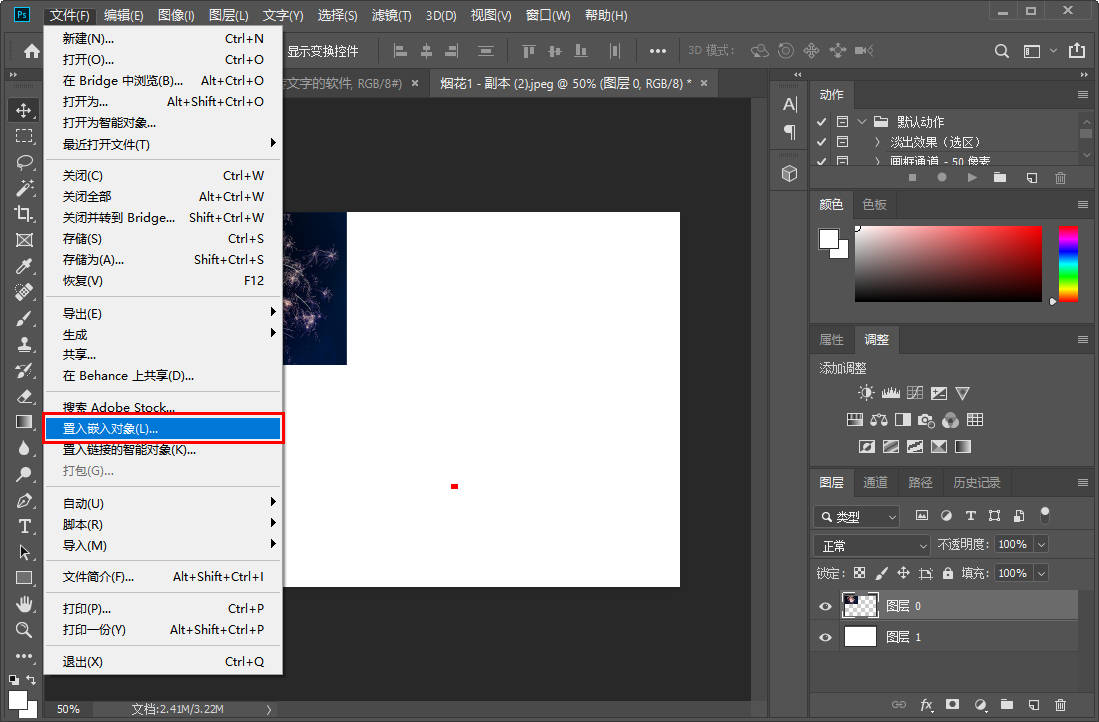The width and height of the screenshot is (1099, 722).
Task: Click the Brightness/Contrast adjustment icon
Action: click(x=866, y=393)
